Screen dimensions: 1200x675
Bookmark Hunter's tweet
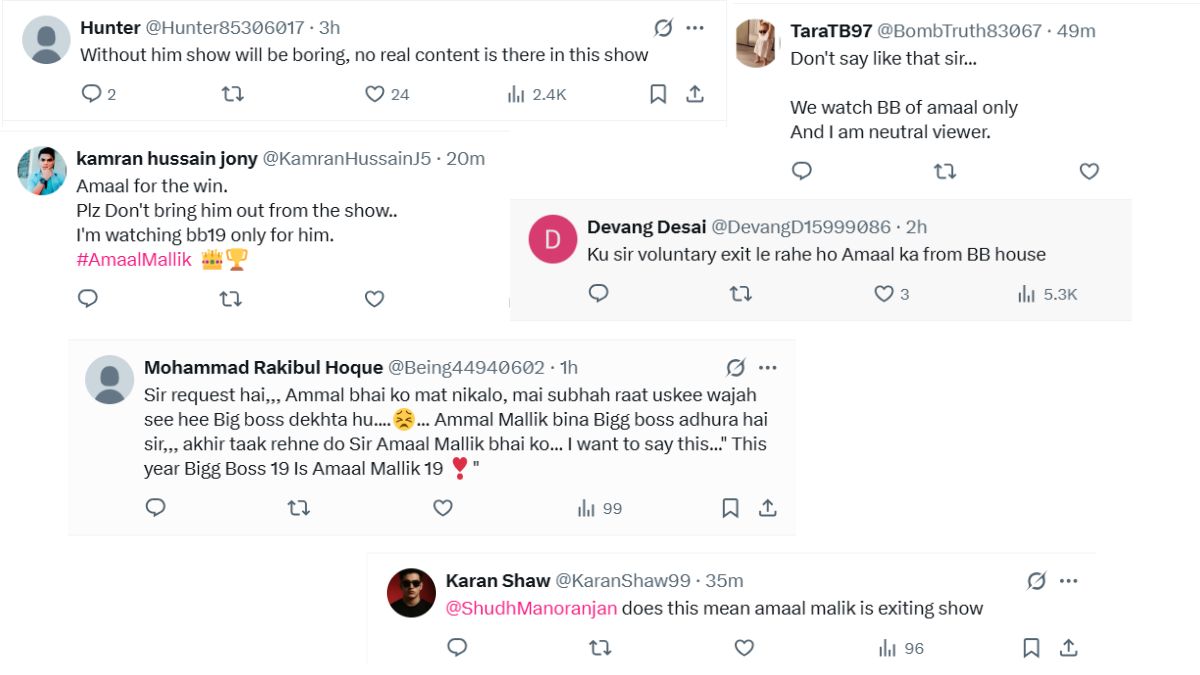coord(658,94)
